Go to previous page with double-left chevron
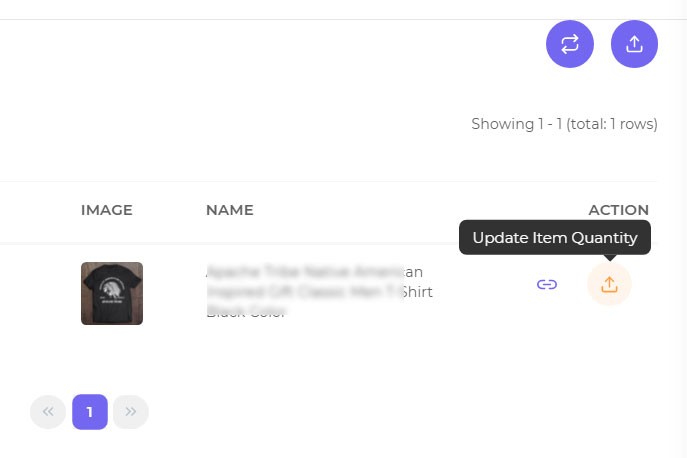The width and height of the screenshot is (687, 458). click(x=48, y=412)
